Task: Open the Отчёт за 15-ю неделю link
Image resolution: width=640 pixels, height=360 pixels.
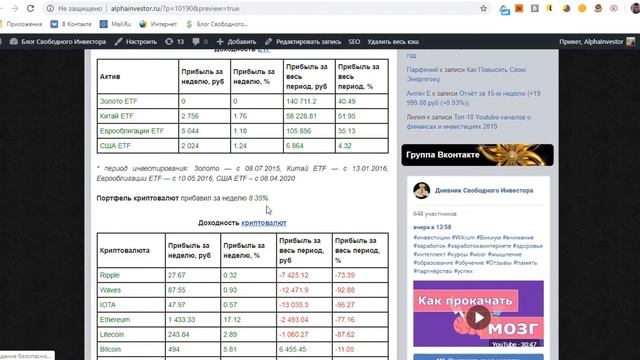Action: [473, 98]
